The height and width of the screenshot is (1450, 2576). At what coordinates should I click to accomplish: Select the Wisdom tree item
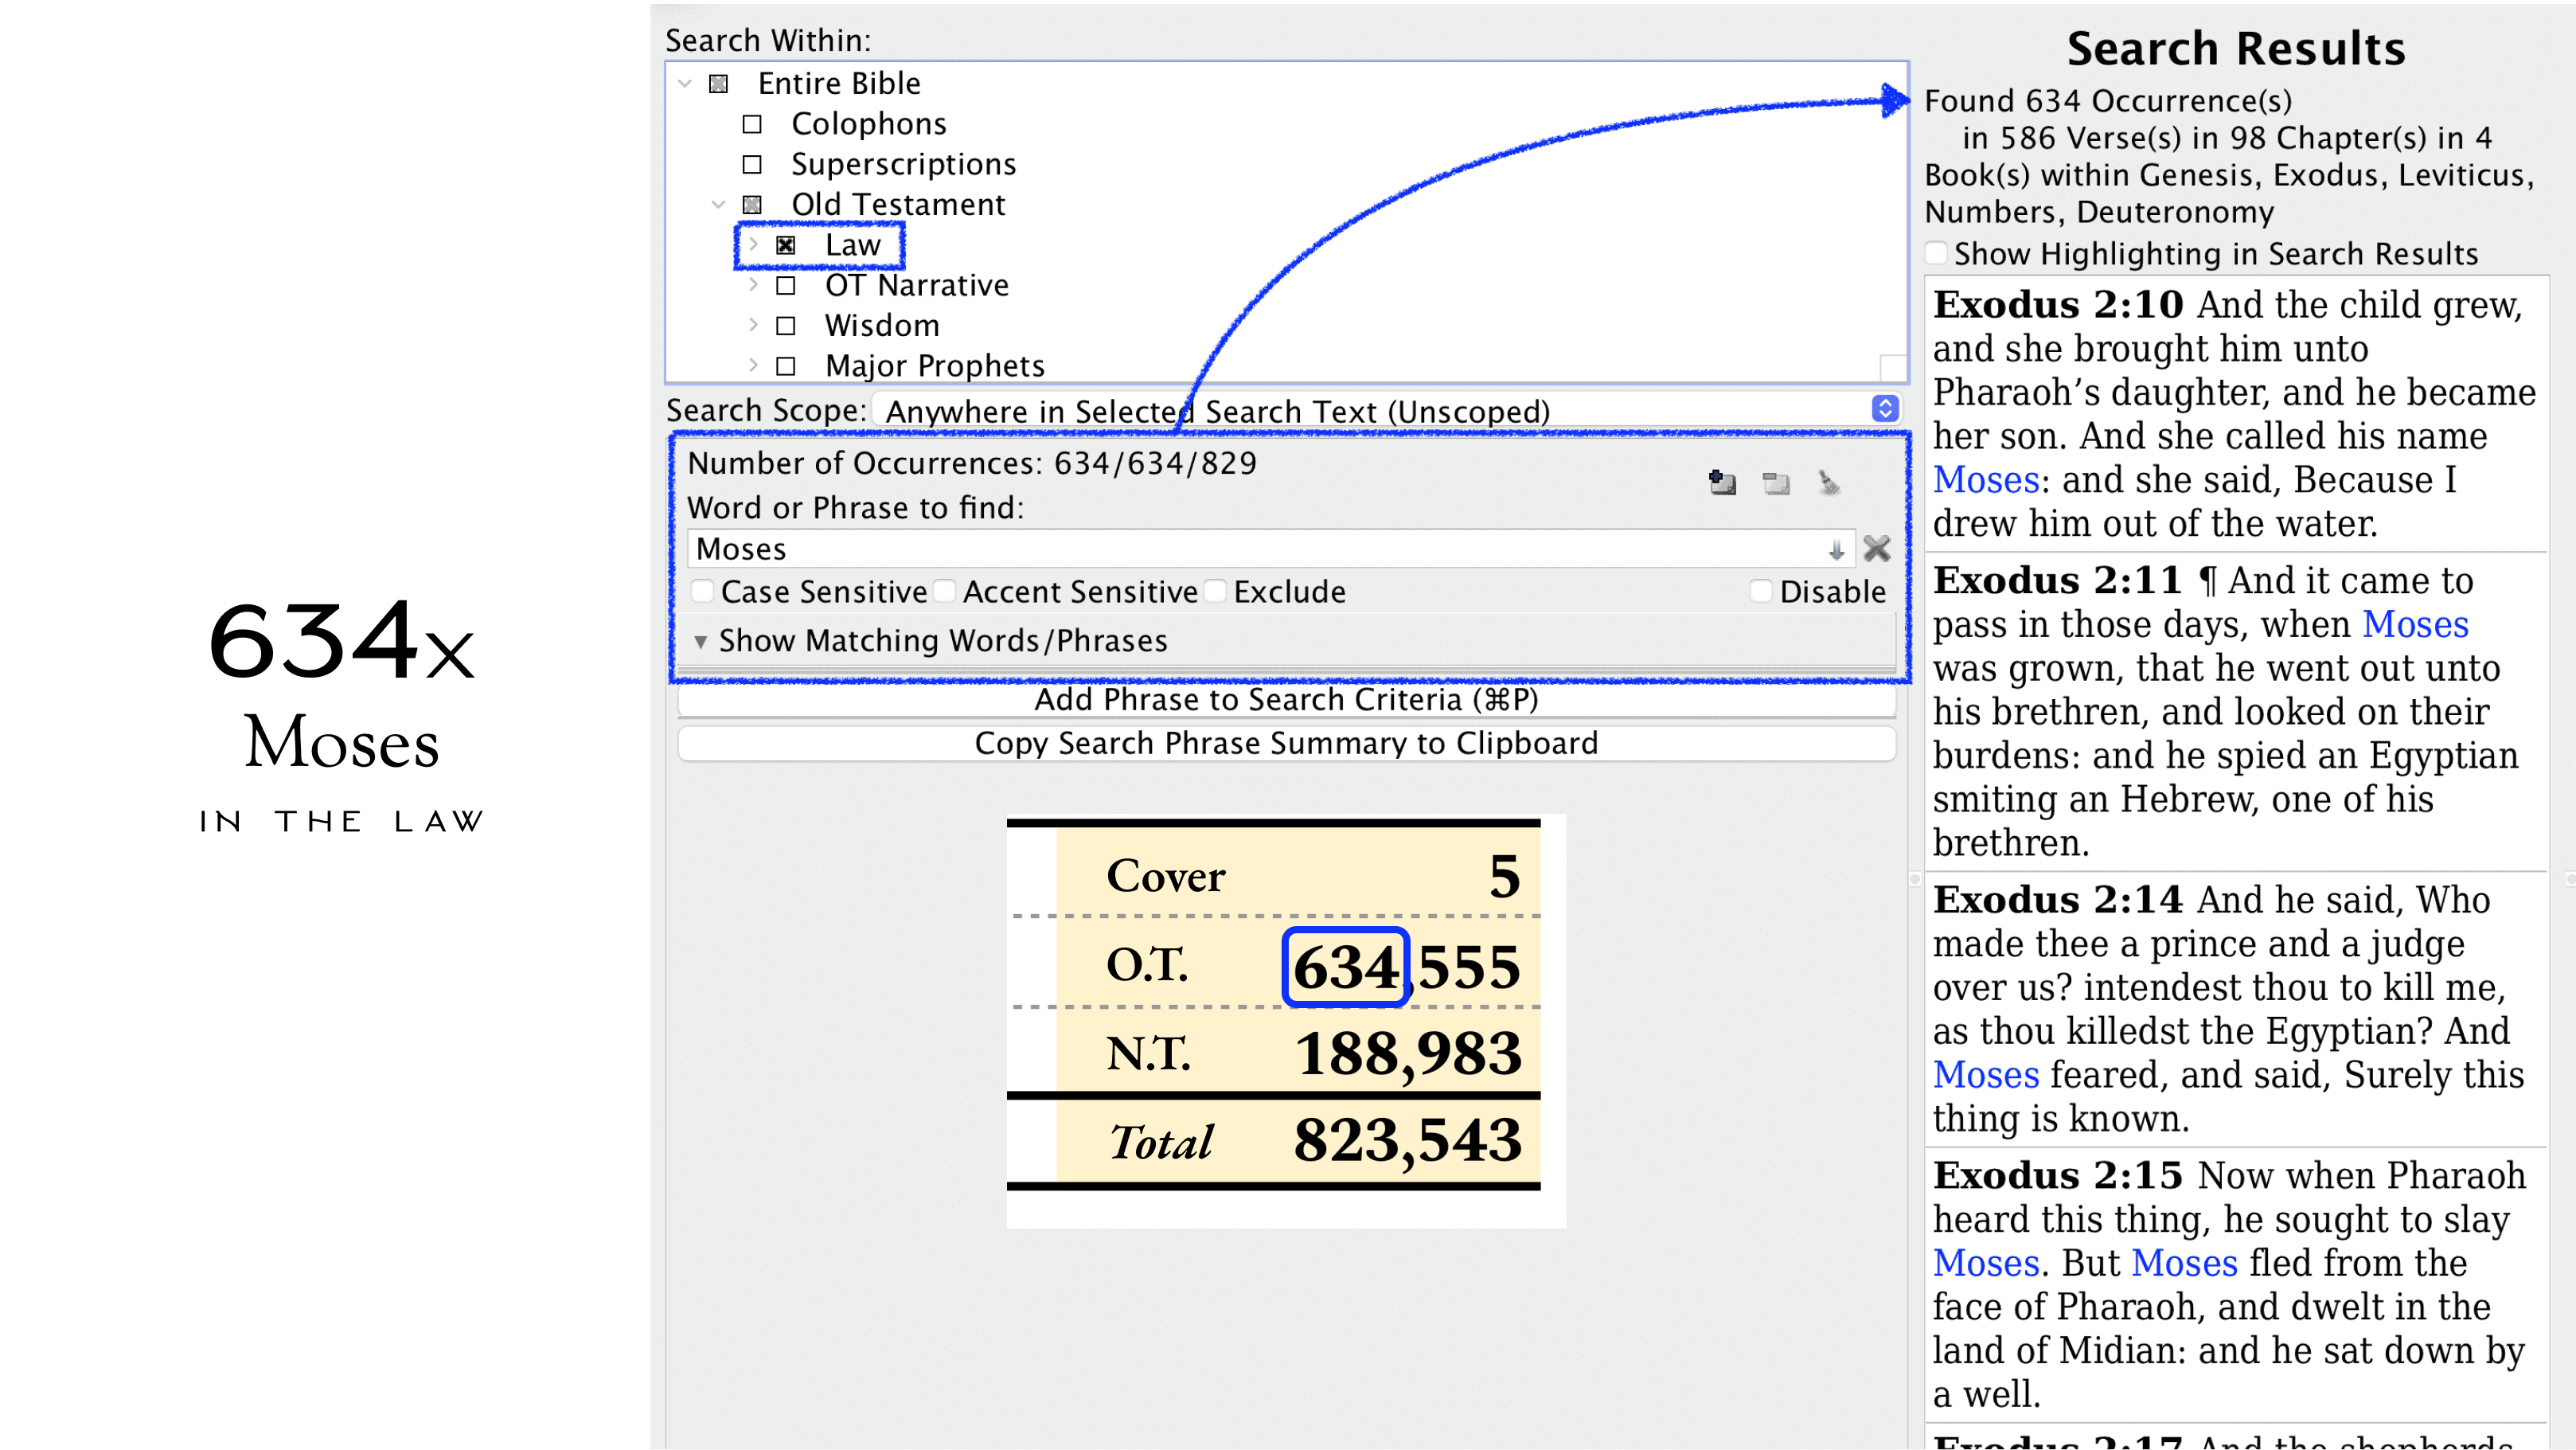click(881, 325)
